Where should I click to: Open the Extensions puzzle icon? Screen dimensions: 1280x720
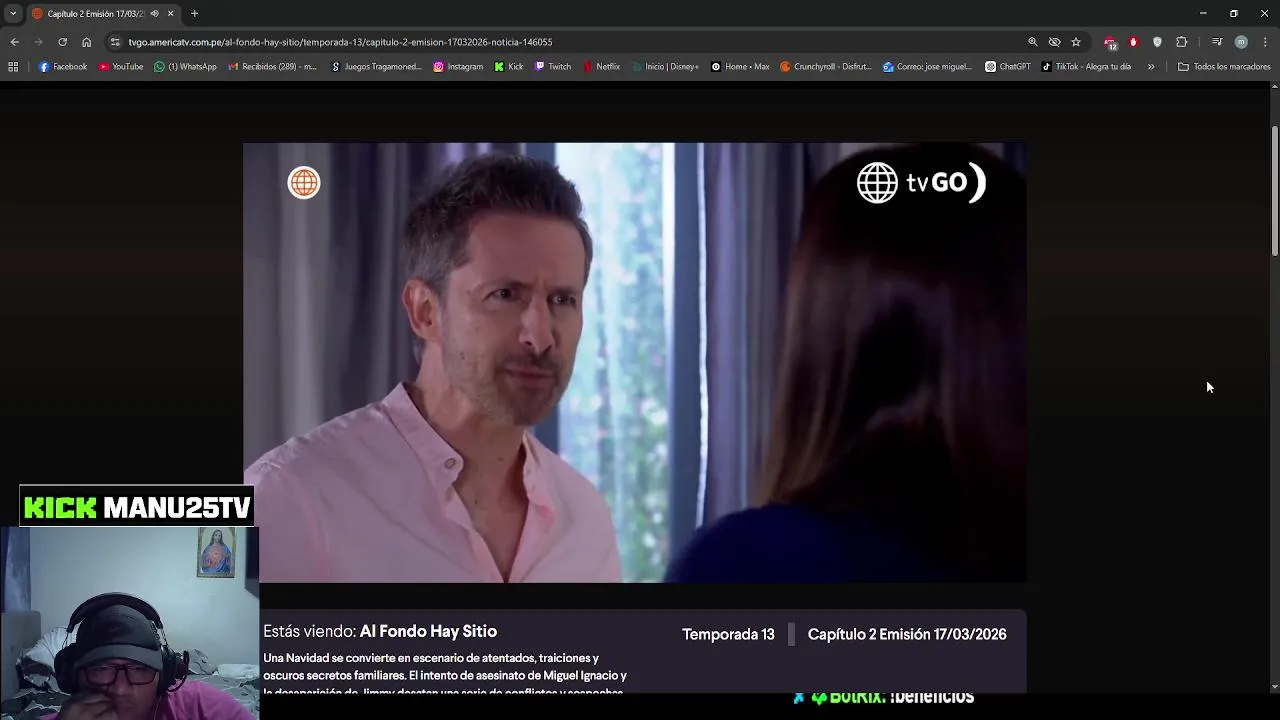pos(1182,42)
